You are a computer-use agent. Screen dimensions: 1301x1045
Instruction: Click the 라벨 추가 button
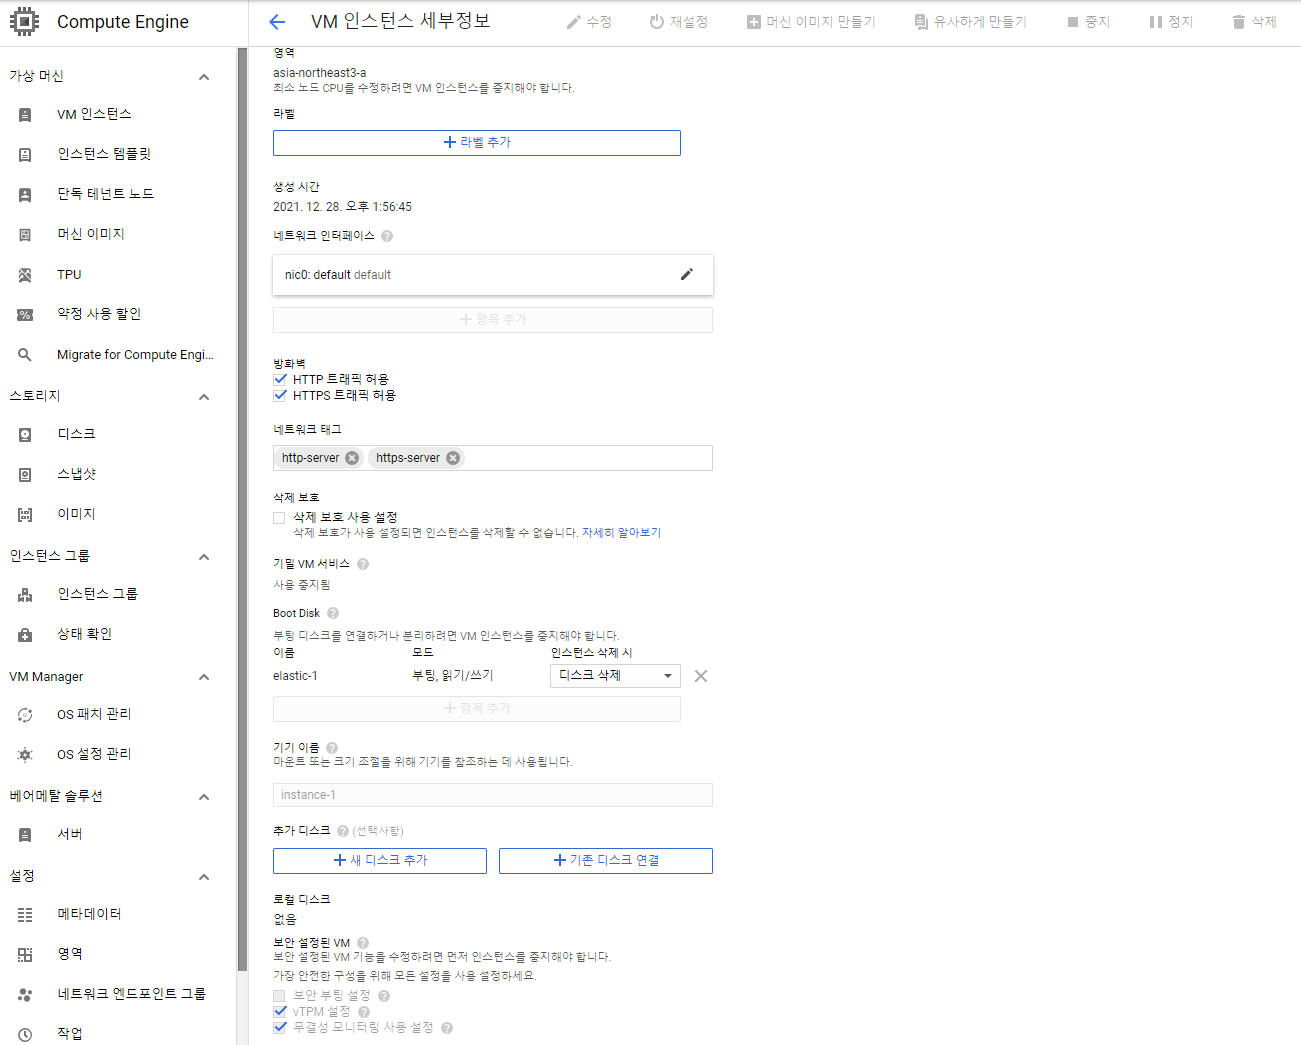tap(477, 143)
